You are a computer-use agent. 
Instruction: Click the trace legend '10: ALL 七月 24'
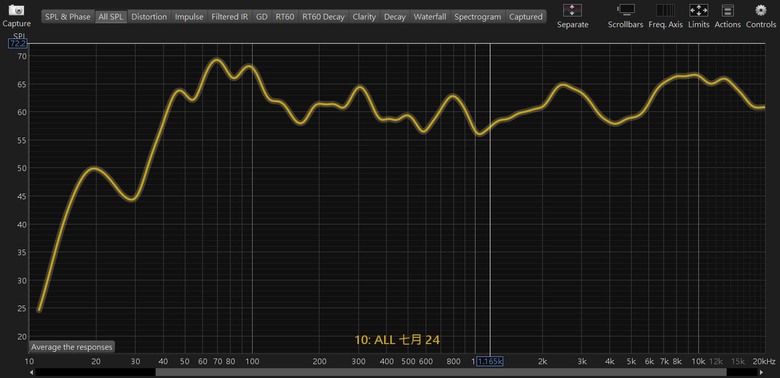tap(397, 340)
